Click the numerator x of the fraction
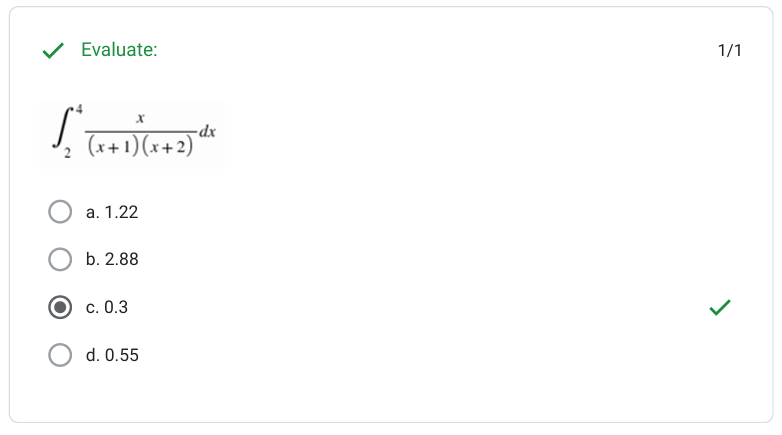Screen dimensions: 782x435 pos(141,119)
